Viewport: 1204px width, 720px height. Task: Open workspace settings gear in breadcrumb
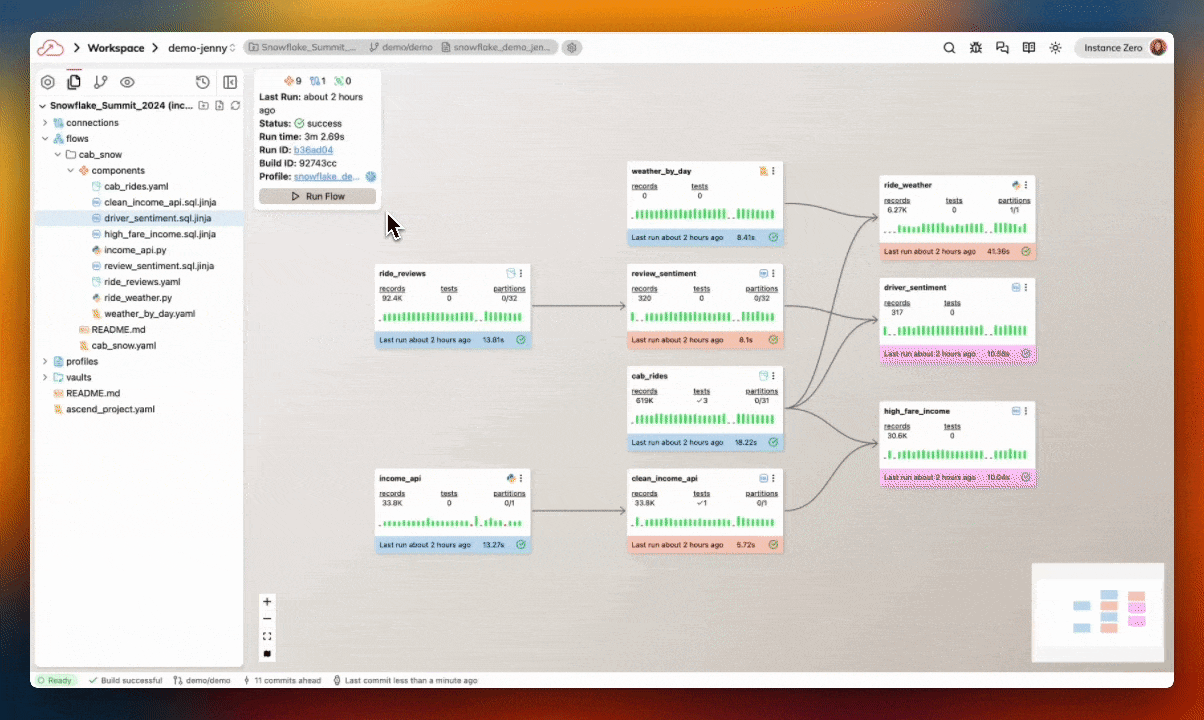572,47
